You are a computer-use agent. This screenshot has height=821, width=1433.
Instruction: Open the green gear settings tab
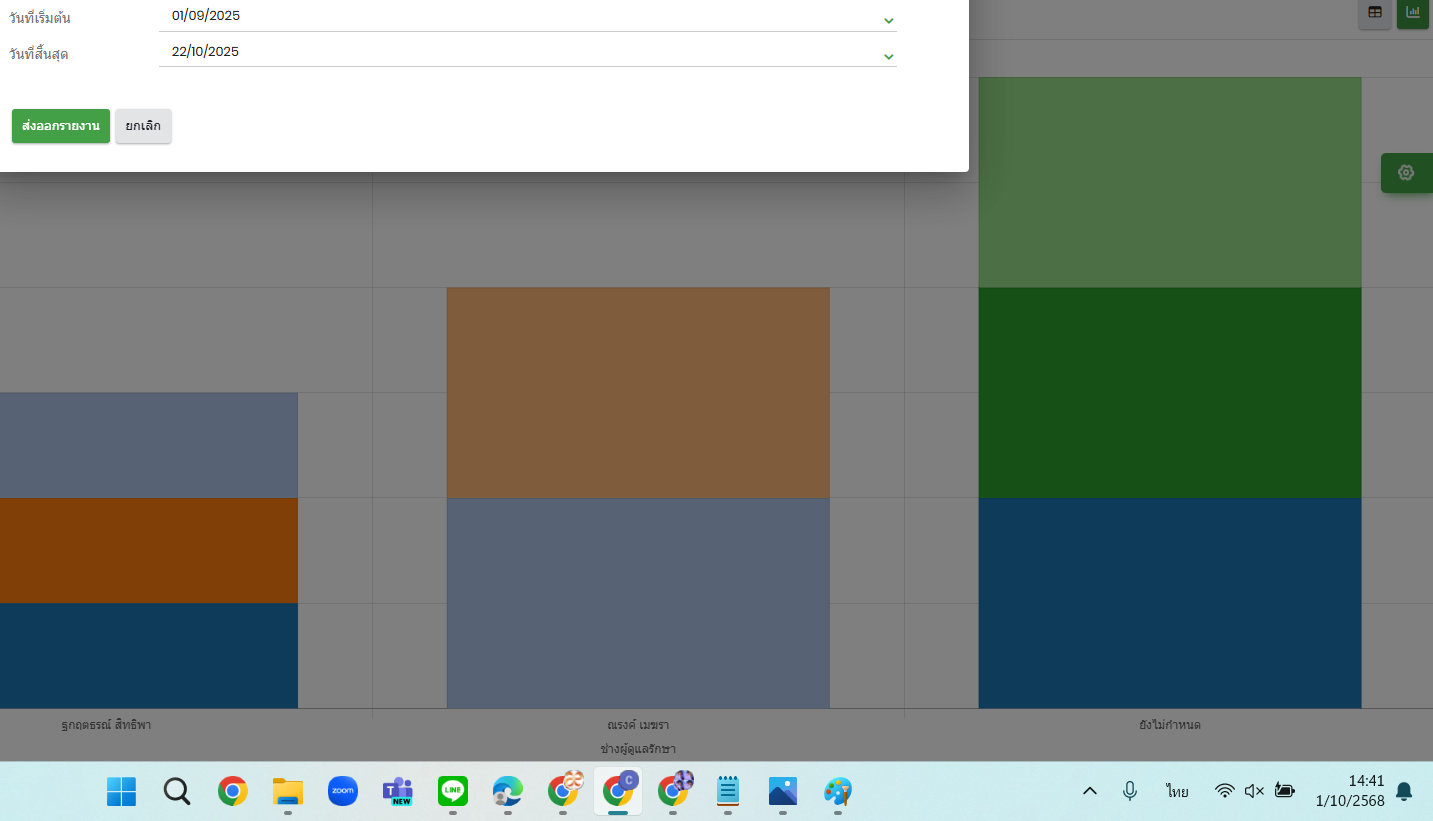pos(1406,173)
